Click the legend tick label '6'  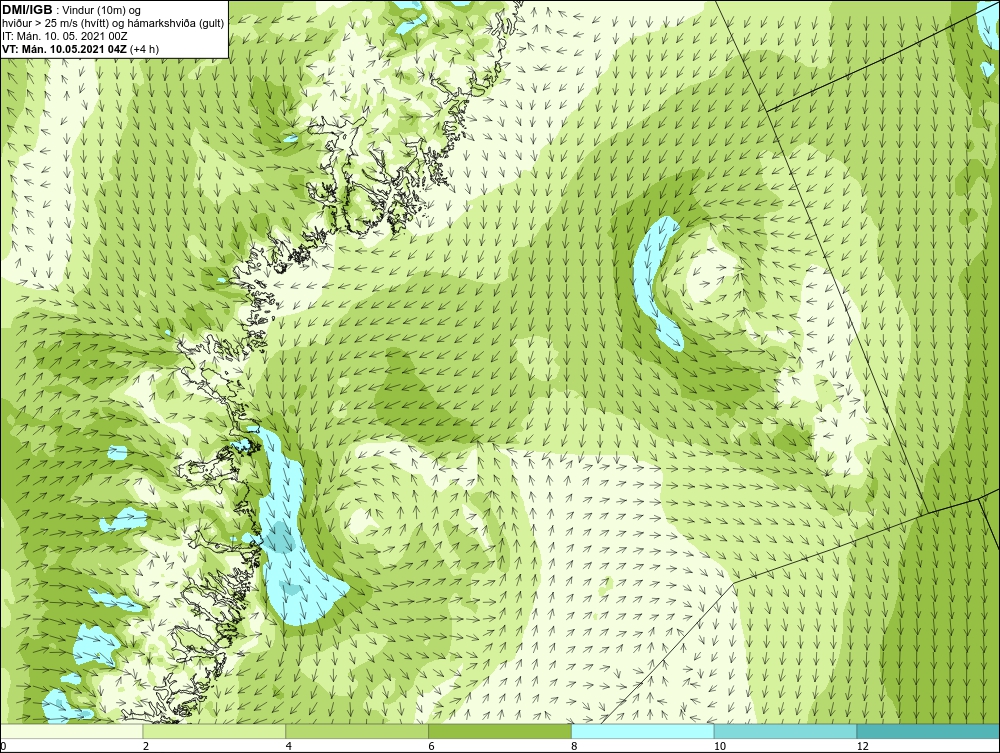432,746
